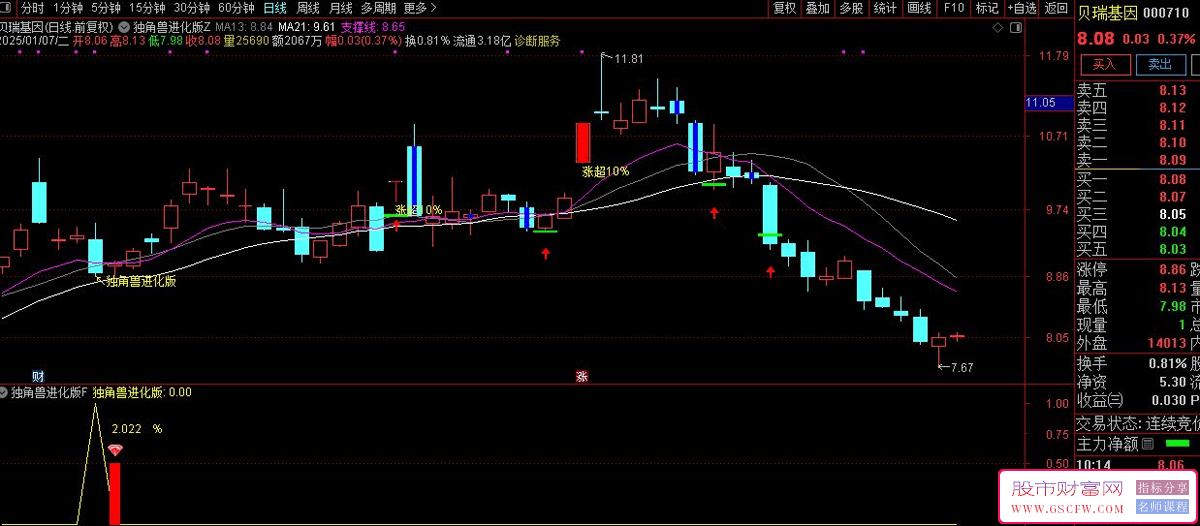Click the 10:14 tick trade row
Screen dimensions: 1200x526
[1137, 465]
